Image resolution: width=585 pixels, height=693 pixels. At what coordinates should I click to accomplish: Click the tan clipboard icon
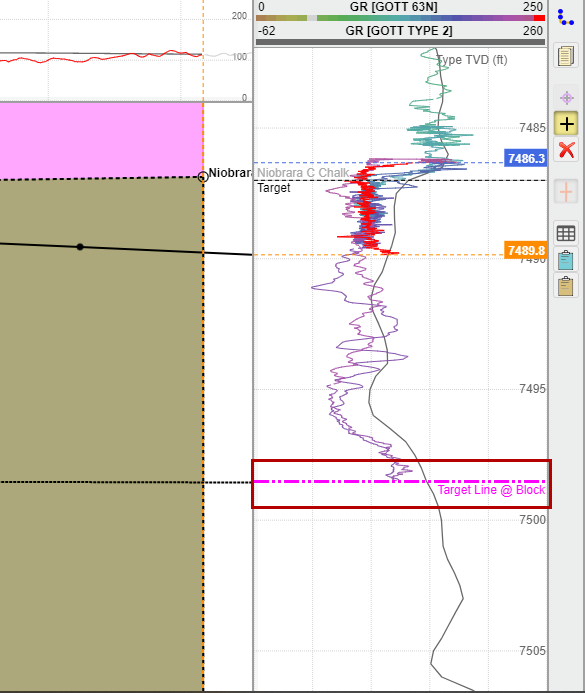point(566,286)
